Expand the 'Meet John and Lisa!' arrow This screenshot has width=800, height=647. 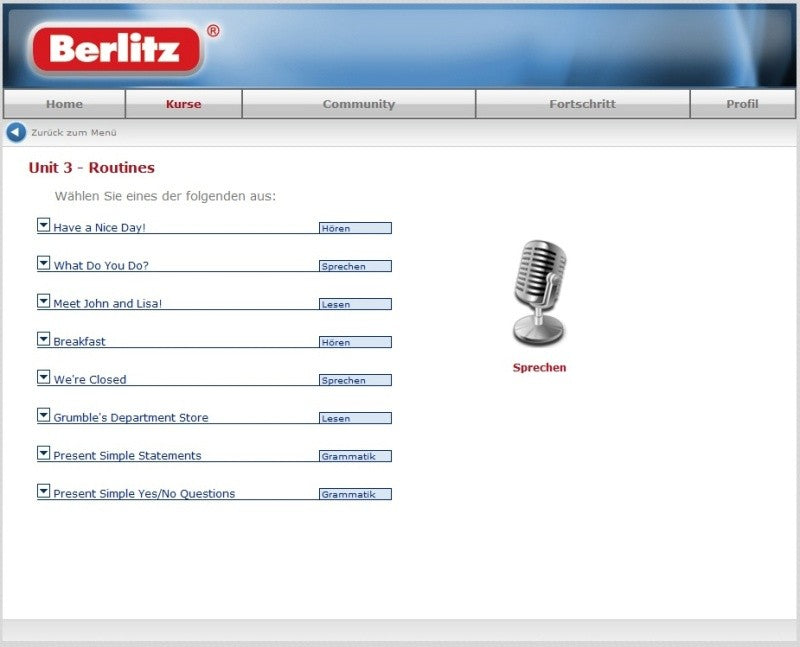pos(43,301)
